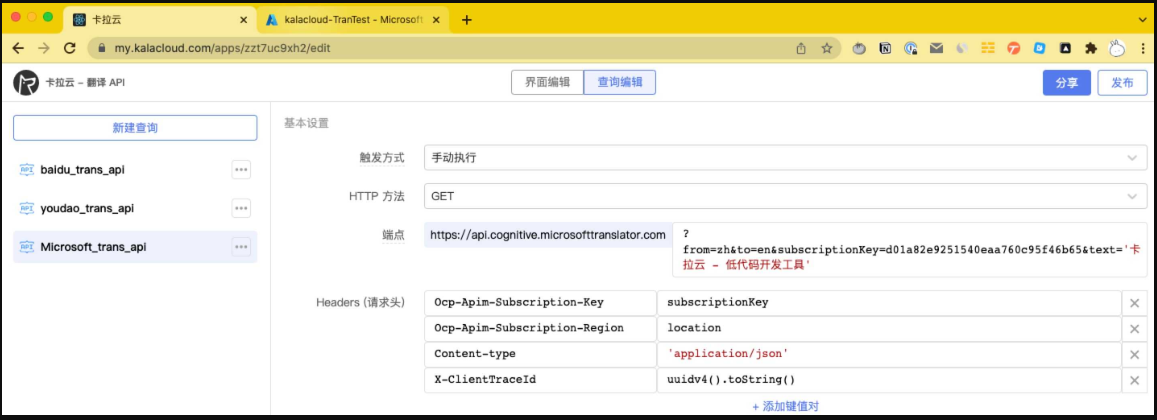Close the 卡拉云 browser tab
The image size is (1157, 420).
(x=244, y=20)
